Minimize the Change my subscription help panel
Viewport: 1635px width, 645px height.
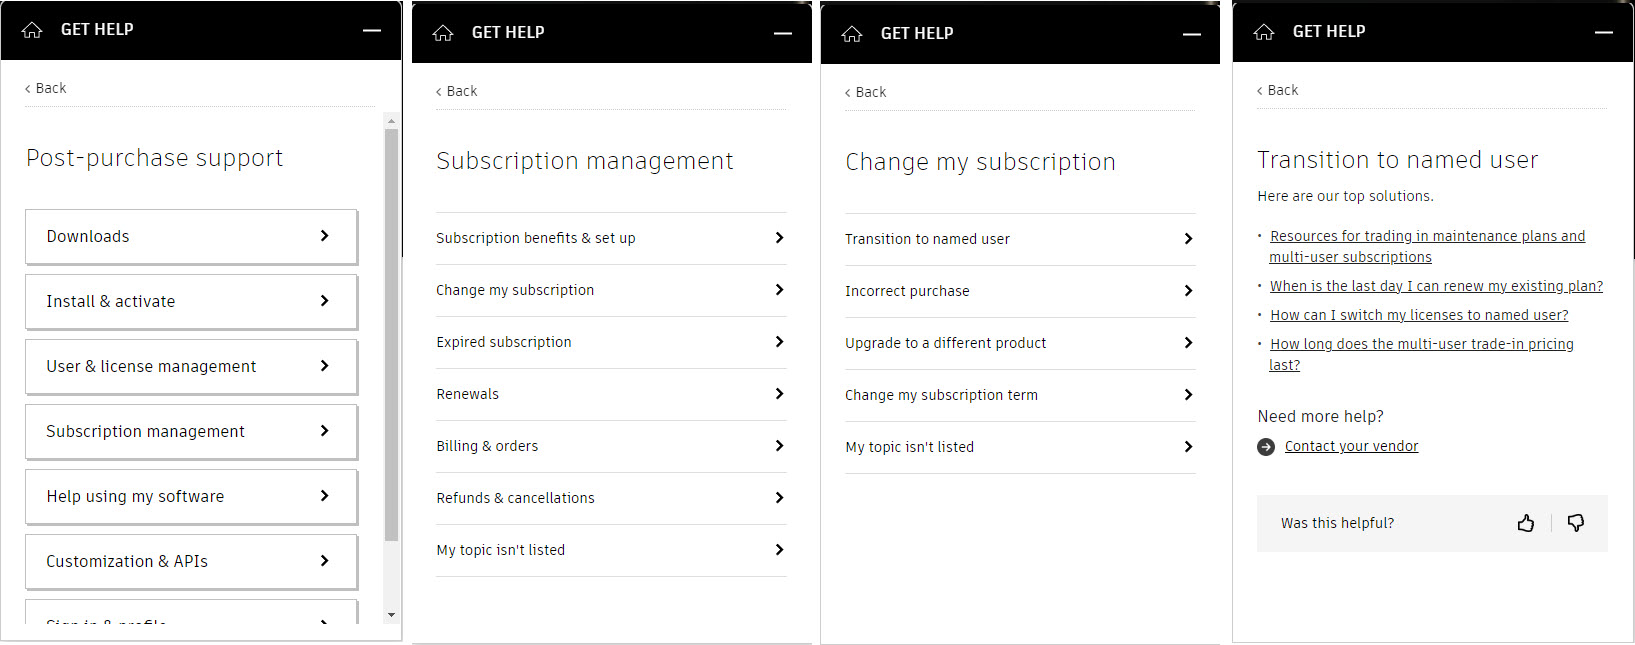tap(1192, 34)
